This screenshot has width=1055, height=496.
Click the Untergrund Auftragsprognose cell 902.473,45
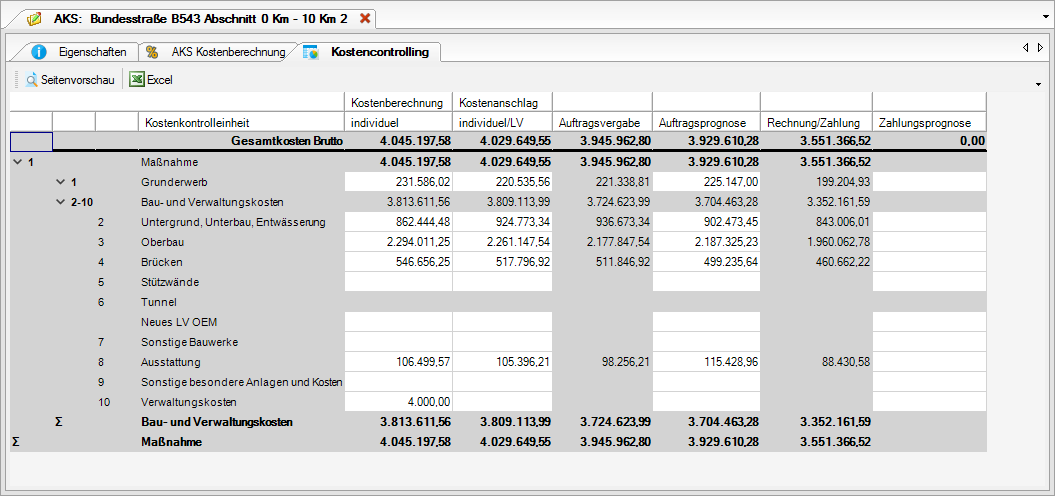(x=706, y=222)
